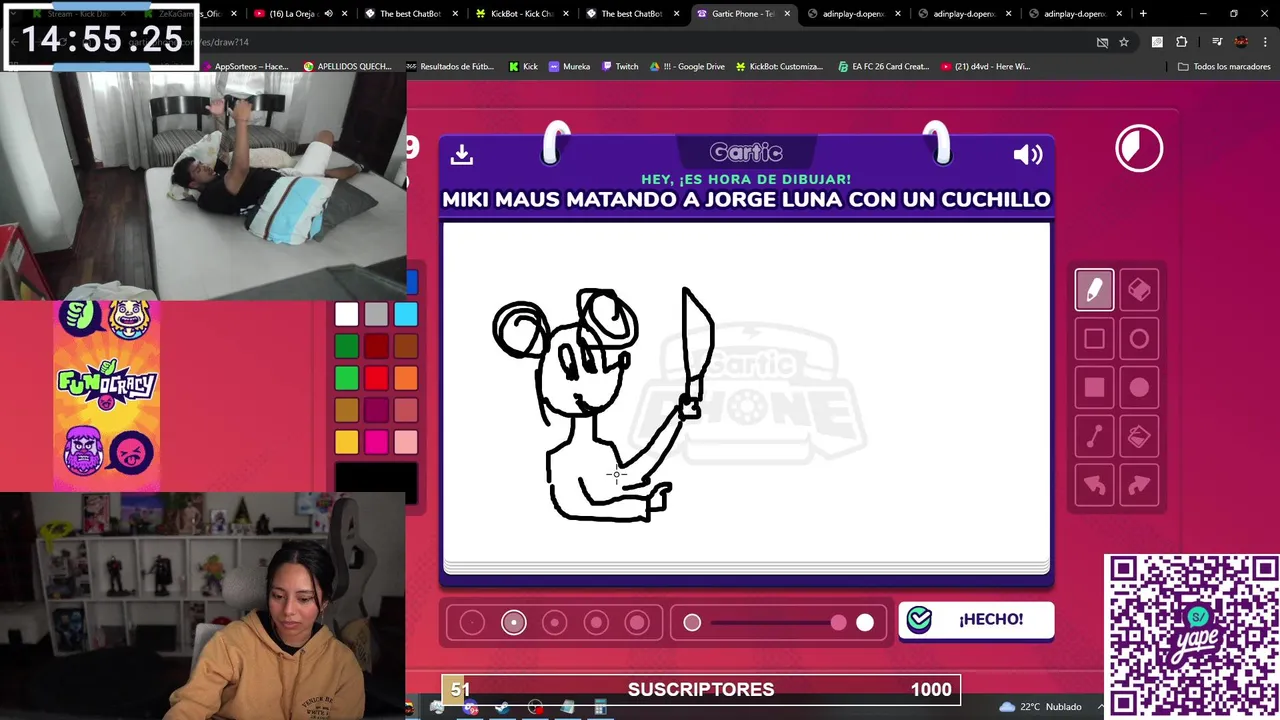Download the drawing using the download icon
1280x720 pixels.
[x=461, y=154]
